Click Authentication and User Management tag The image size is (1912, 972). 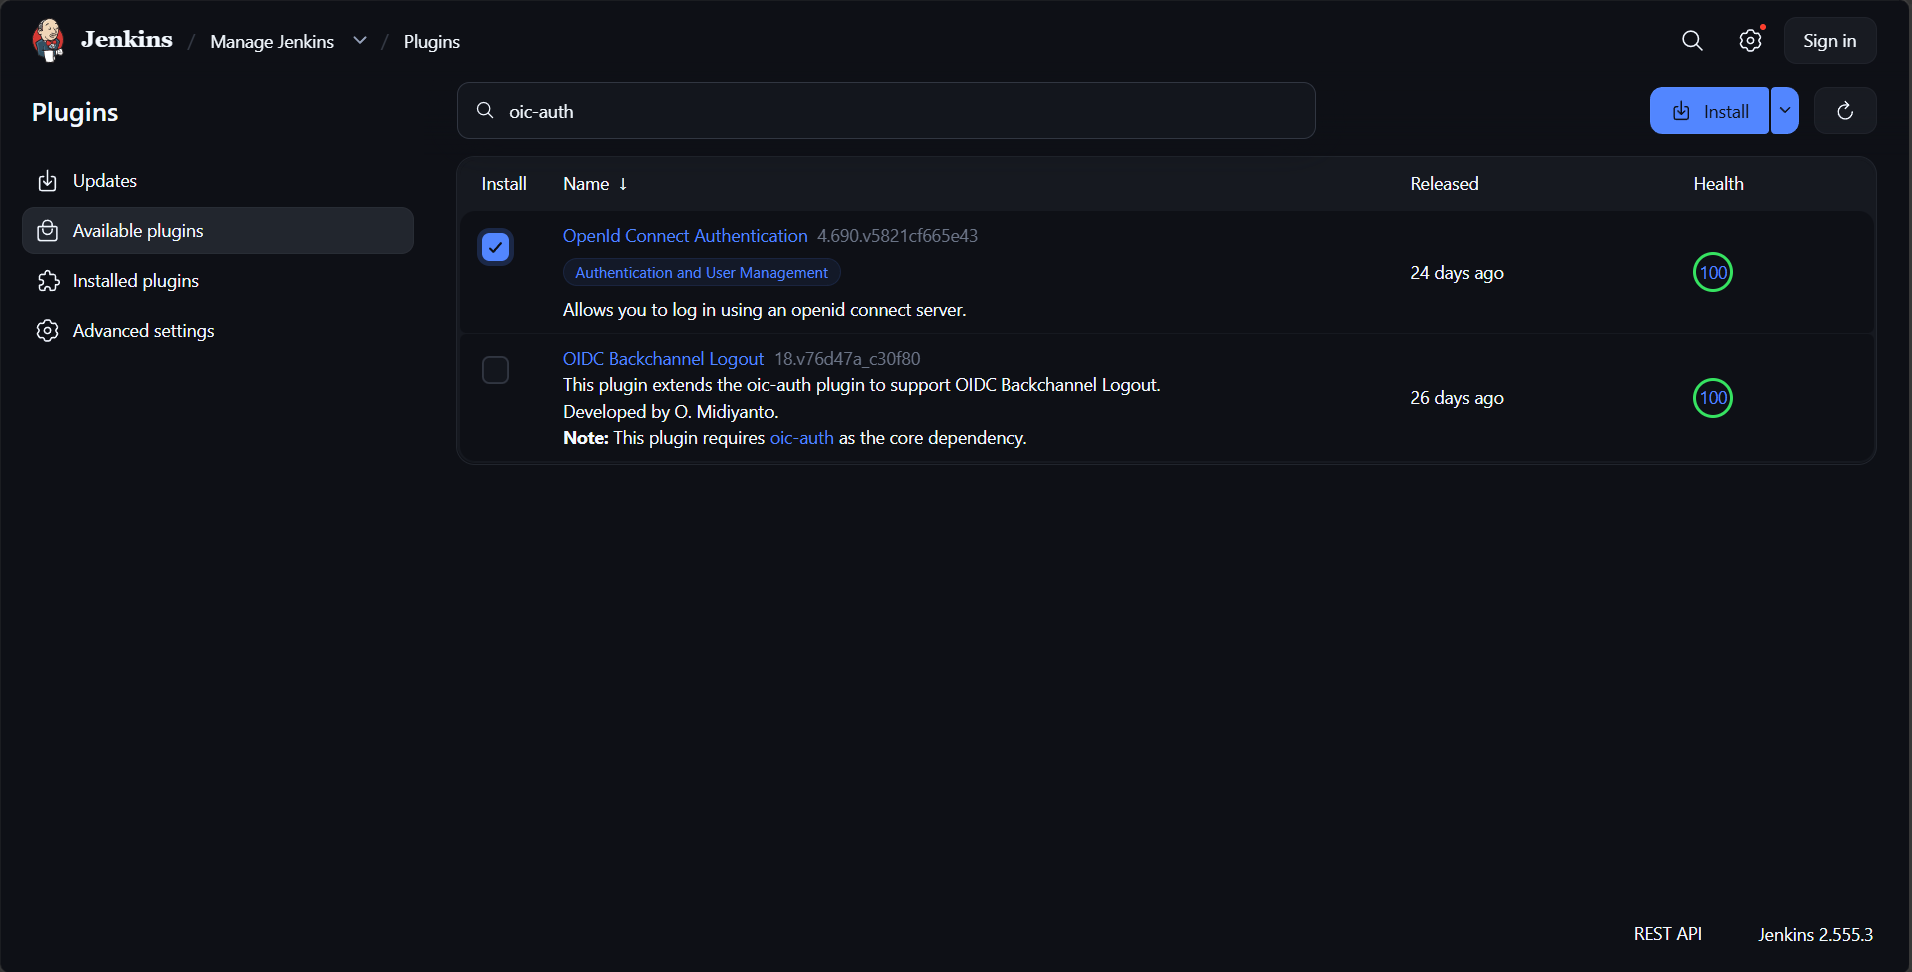[702, 273]
